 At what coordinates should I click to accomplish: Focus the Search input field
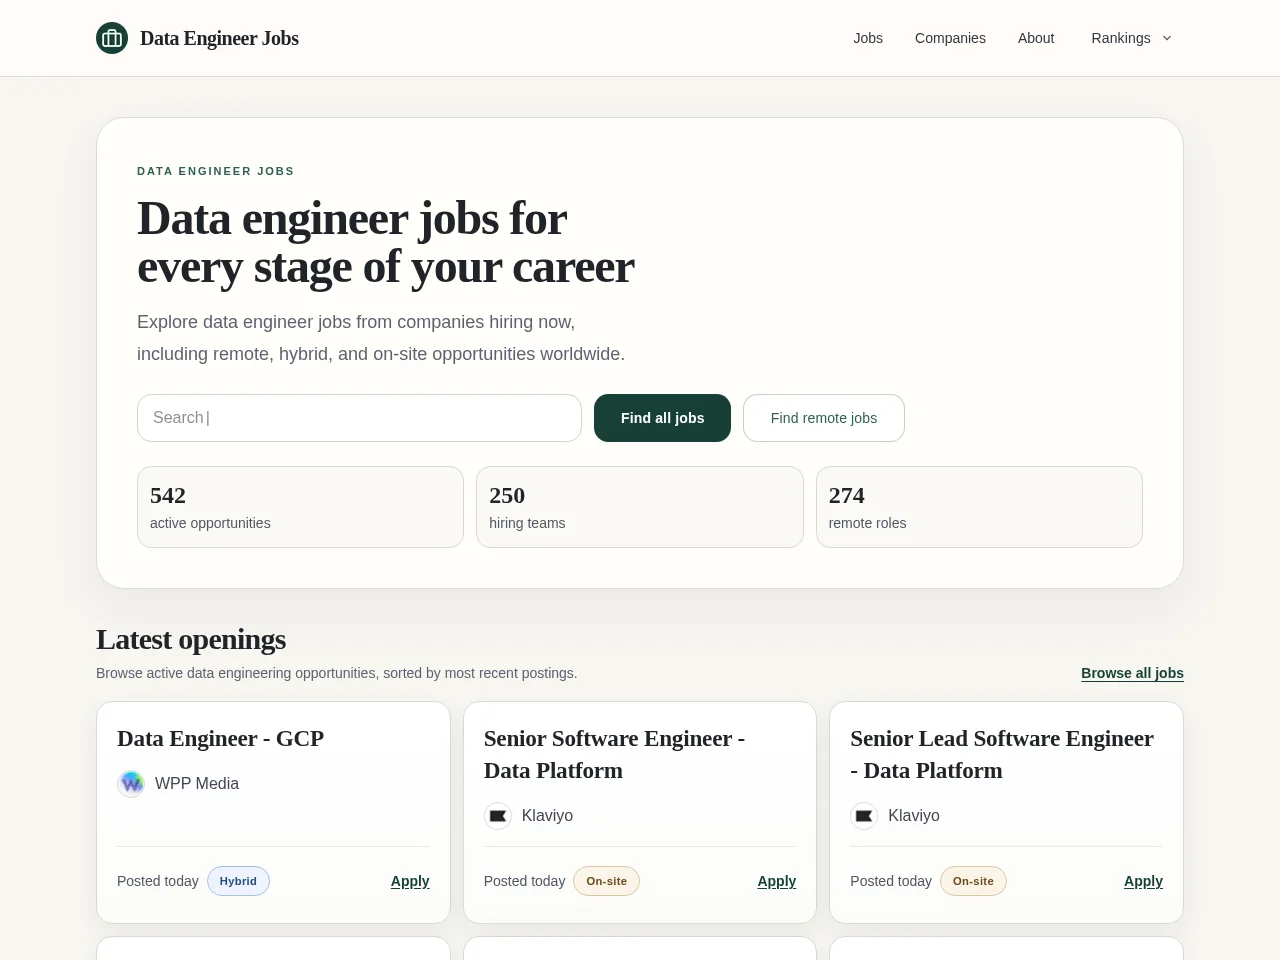[359, 418]
